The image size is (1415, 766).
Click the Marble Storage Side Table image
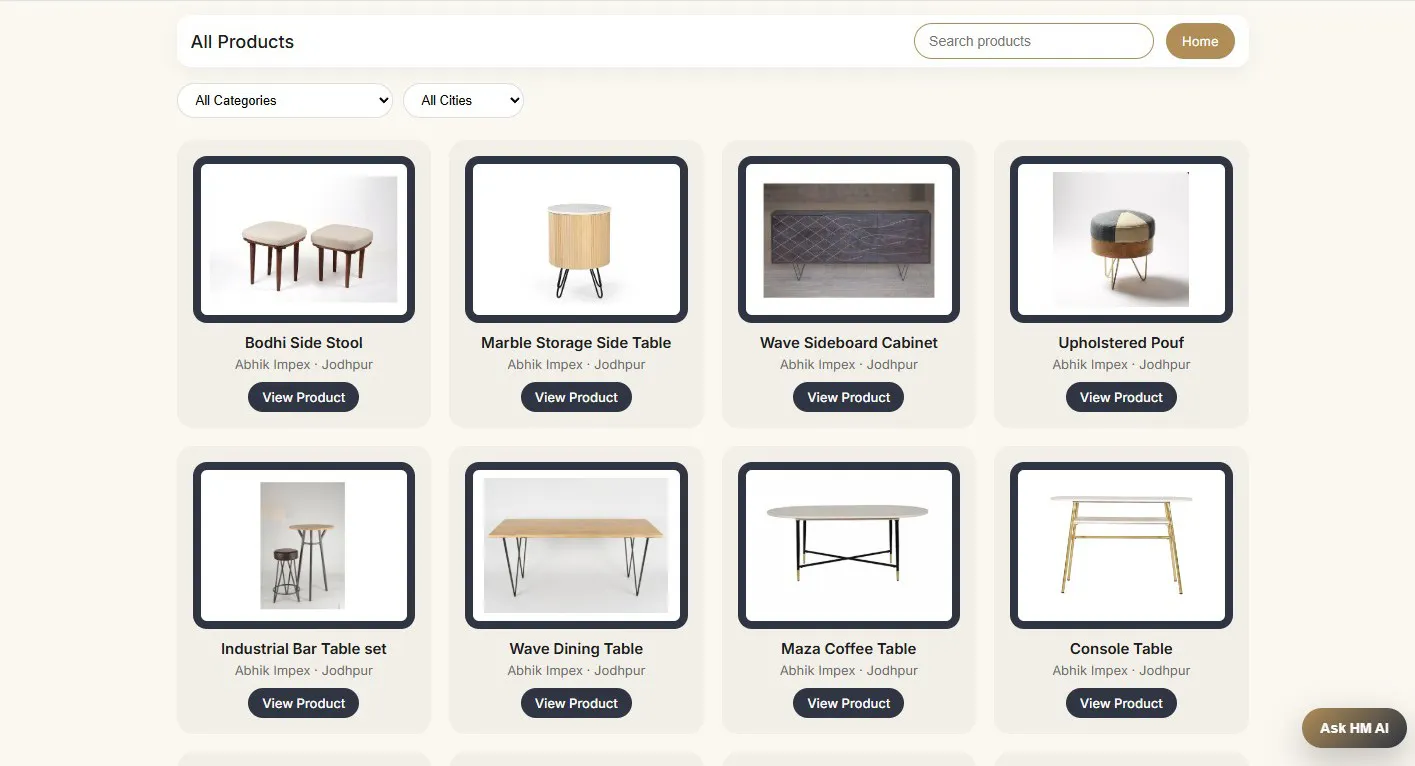(x=576, y=239)
